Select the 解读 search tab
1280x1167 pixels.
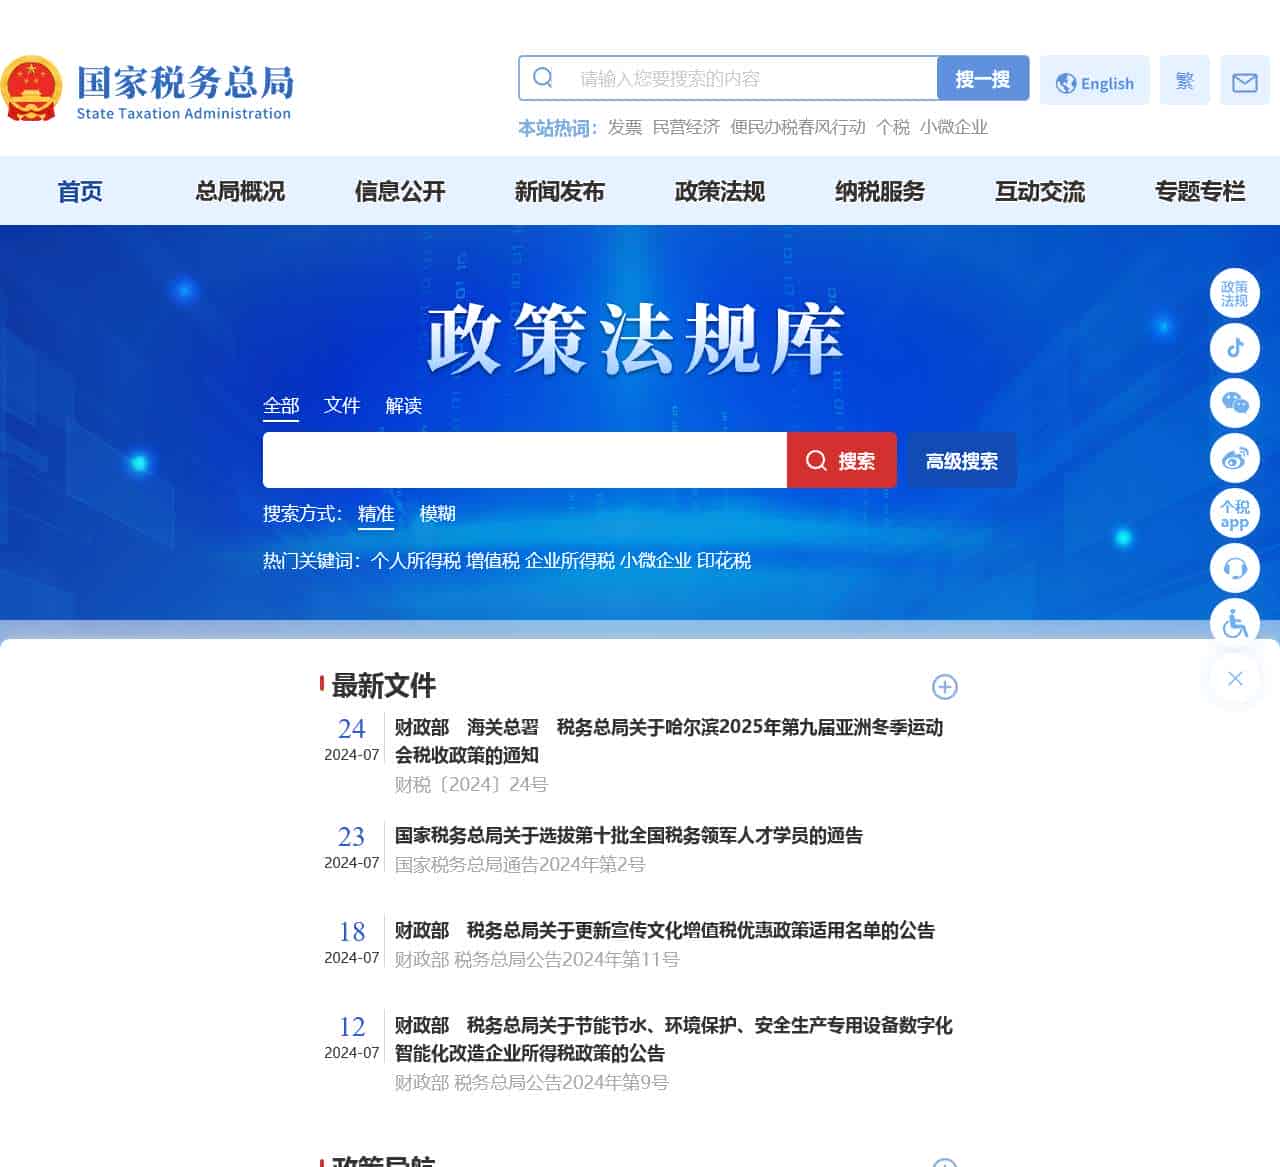tap(404, 405)
